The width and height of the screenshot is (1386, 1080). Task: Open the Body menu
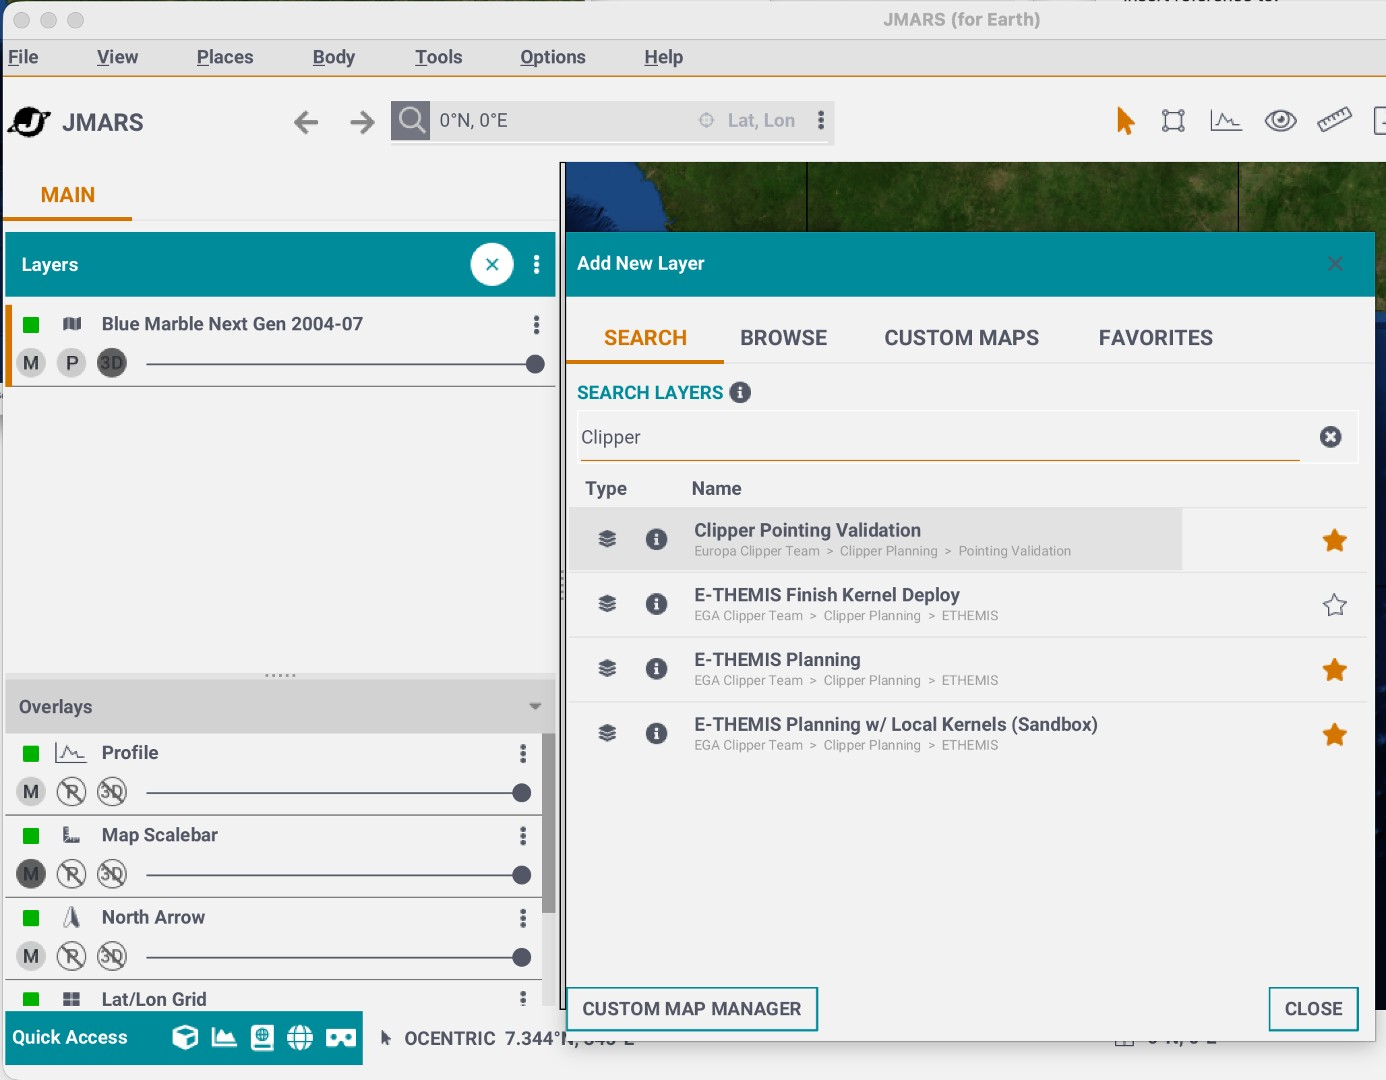pos(334,57)
